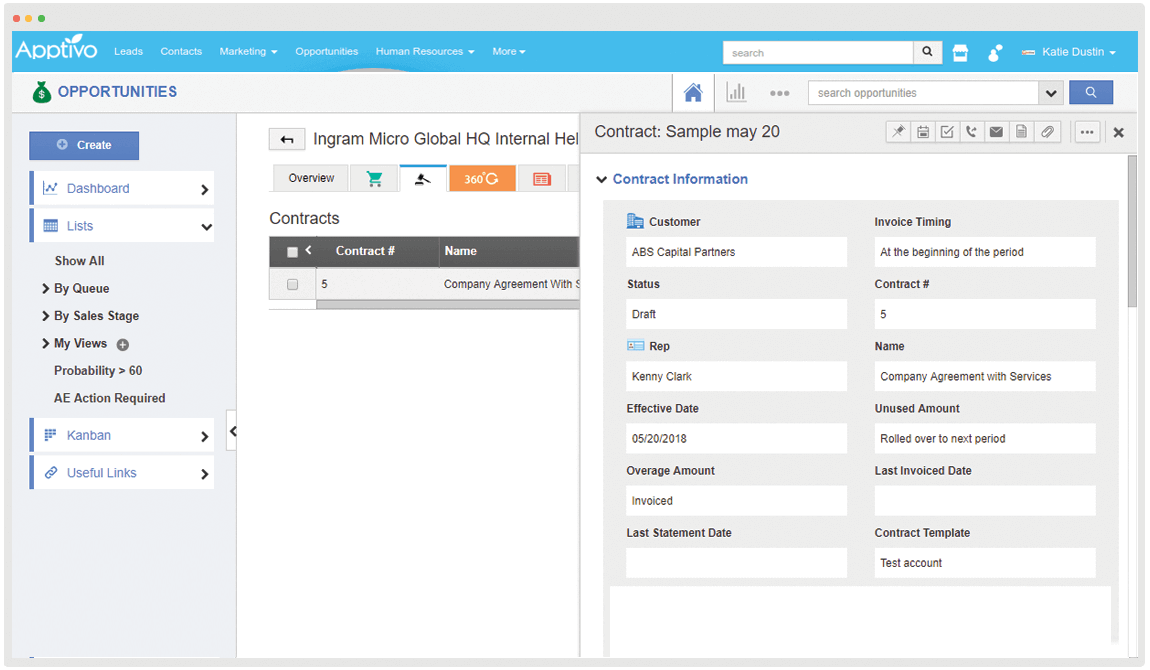
Task: Tick the checkbox for contract 5 row
Action: [292, 285]
